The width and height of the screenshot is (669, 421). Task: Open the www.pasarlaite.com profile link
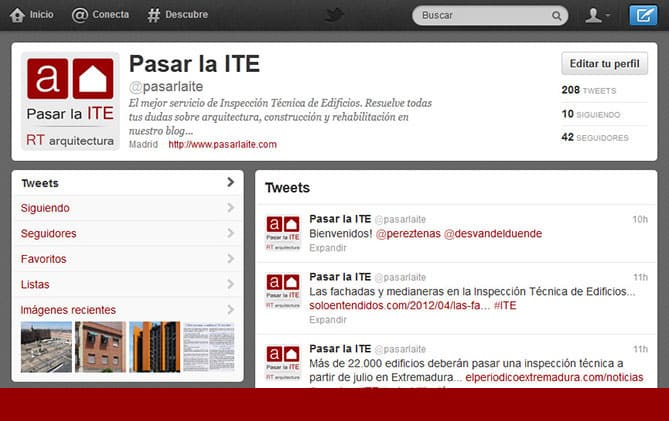tap(222, 145)
